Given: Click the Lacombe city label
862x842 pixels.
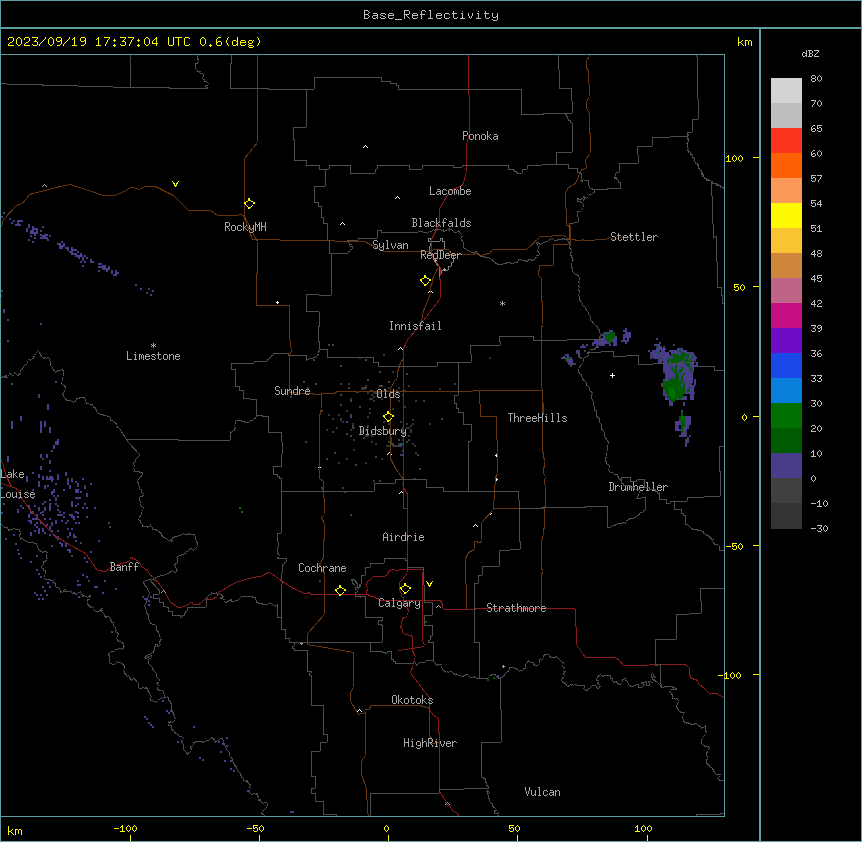Looking at the screenshot, I should pyautogui.click(x=450, y=191).
